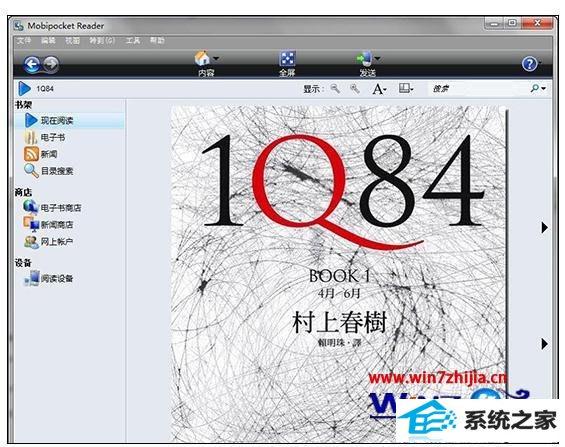Screen dimensions: 565x447
Task: Open the 帮助 menu
Action: 157,40
